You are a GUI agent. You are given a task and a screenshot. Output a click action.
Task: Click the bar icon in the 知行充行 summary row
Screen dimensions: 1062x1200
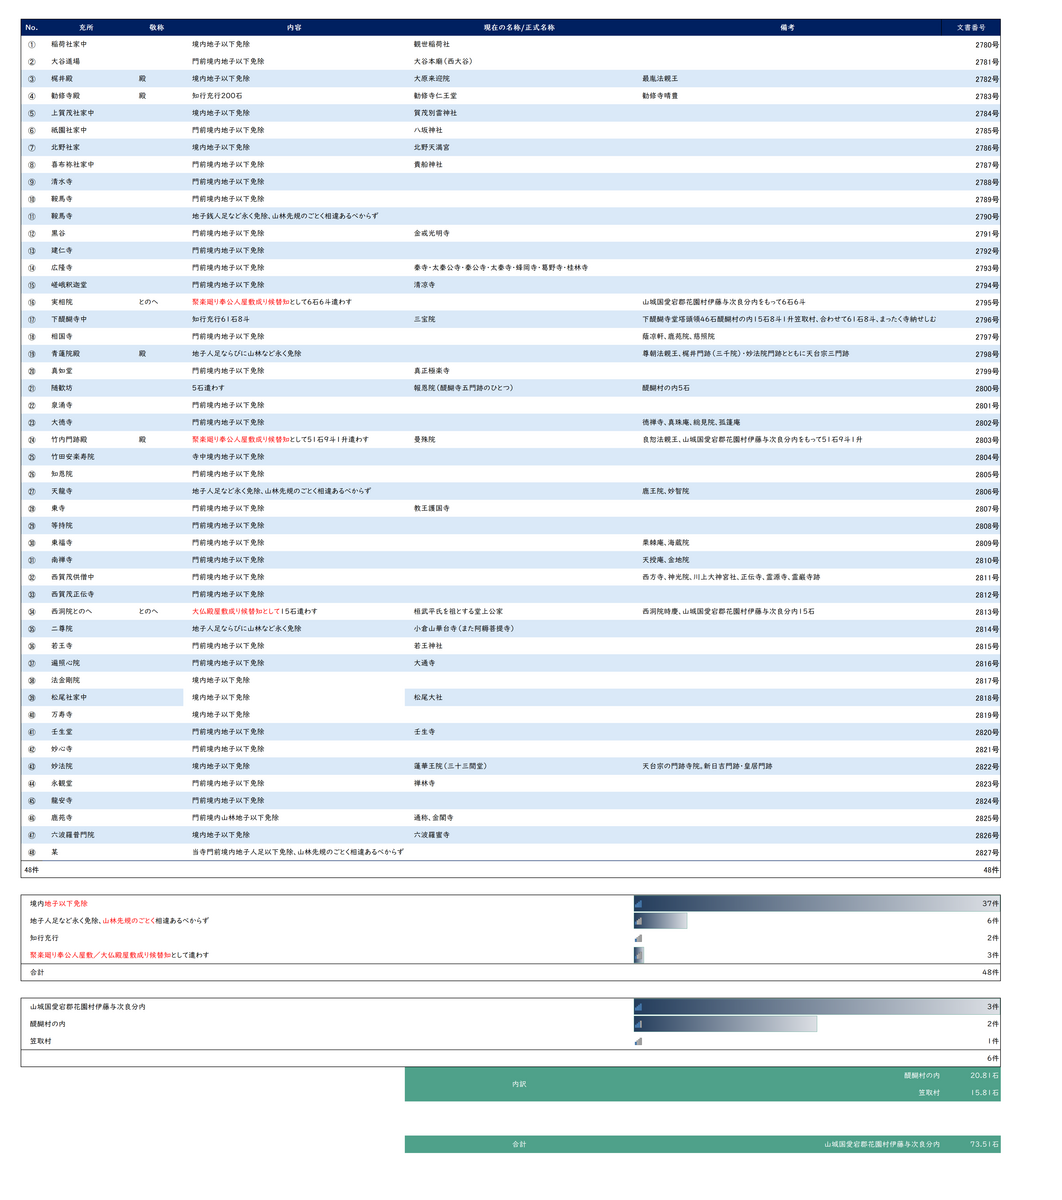click(x=638, y=938)
